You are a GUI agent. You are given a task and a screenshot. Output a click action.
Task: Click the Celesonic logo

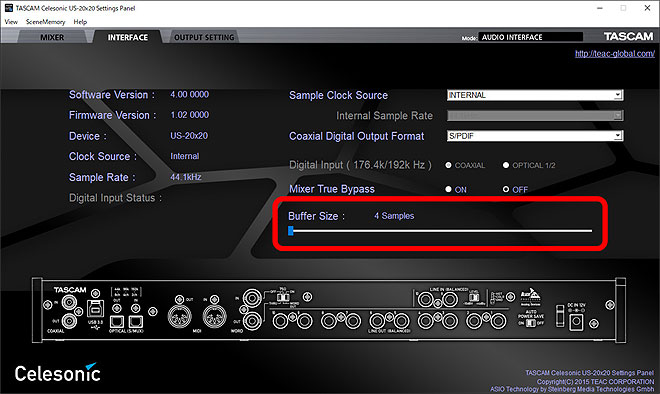[58, 372]
